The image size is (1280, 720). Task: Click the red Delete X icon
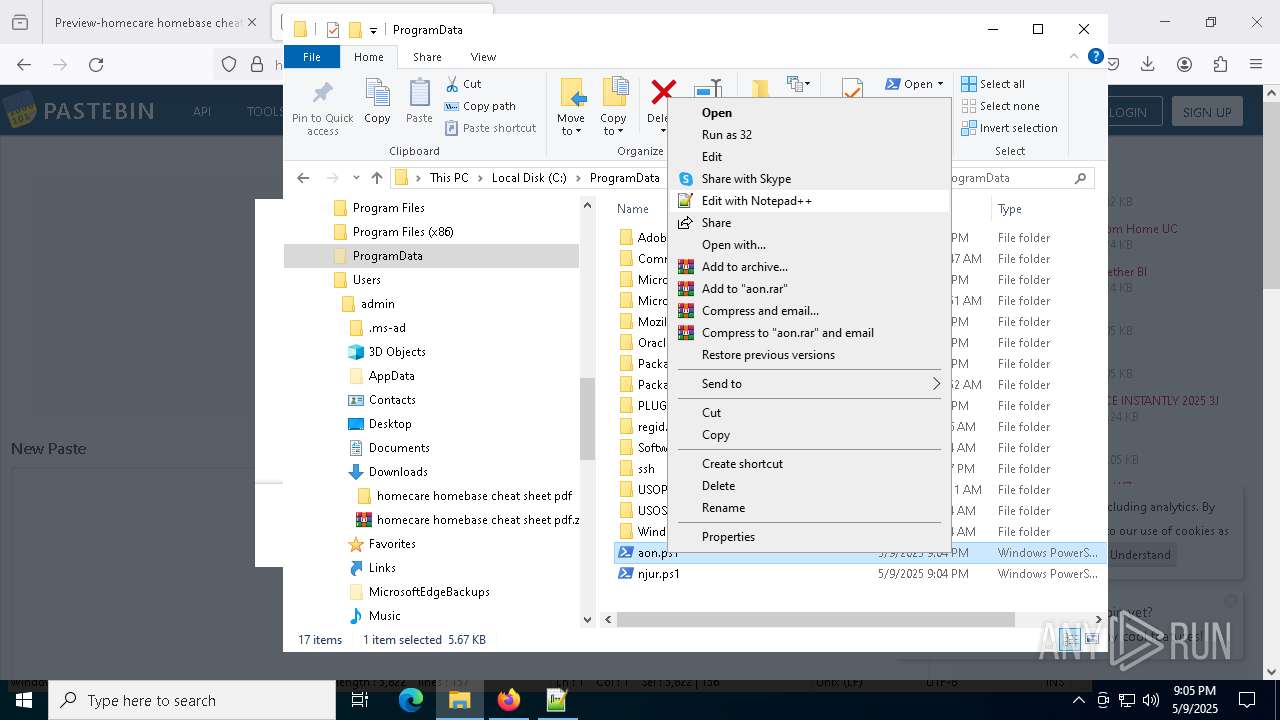point(662,92)
